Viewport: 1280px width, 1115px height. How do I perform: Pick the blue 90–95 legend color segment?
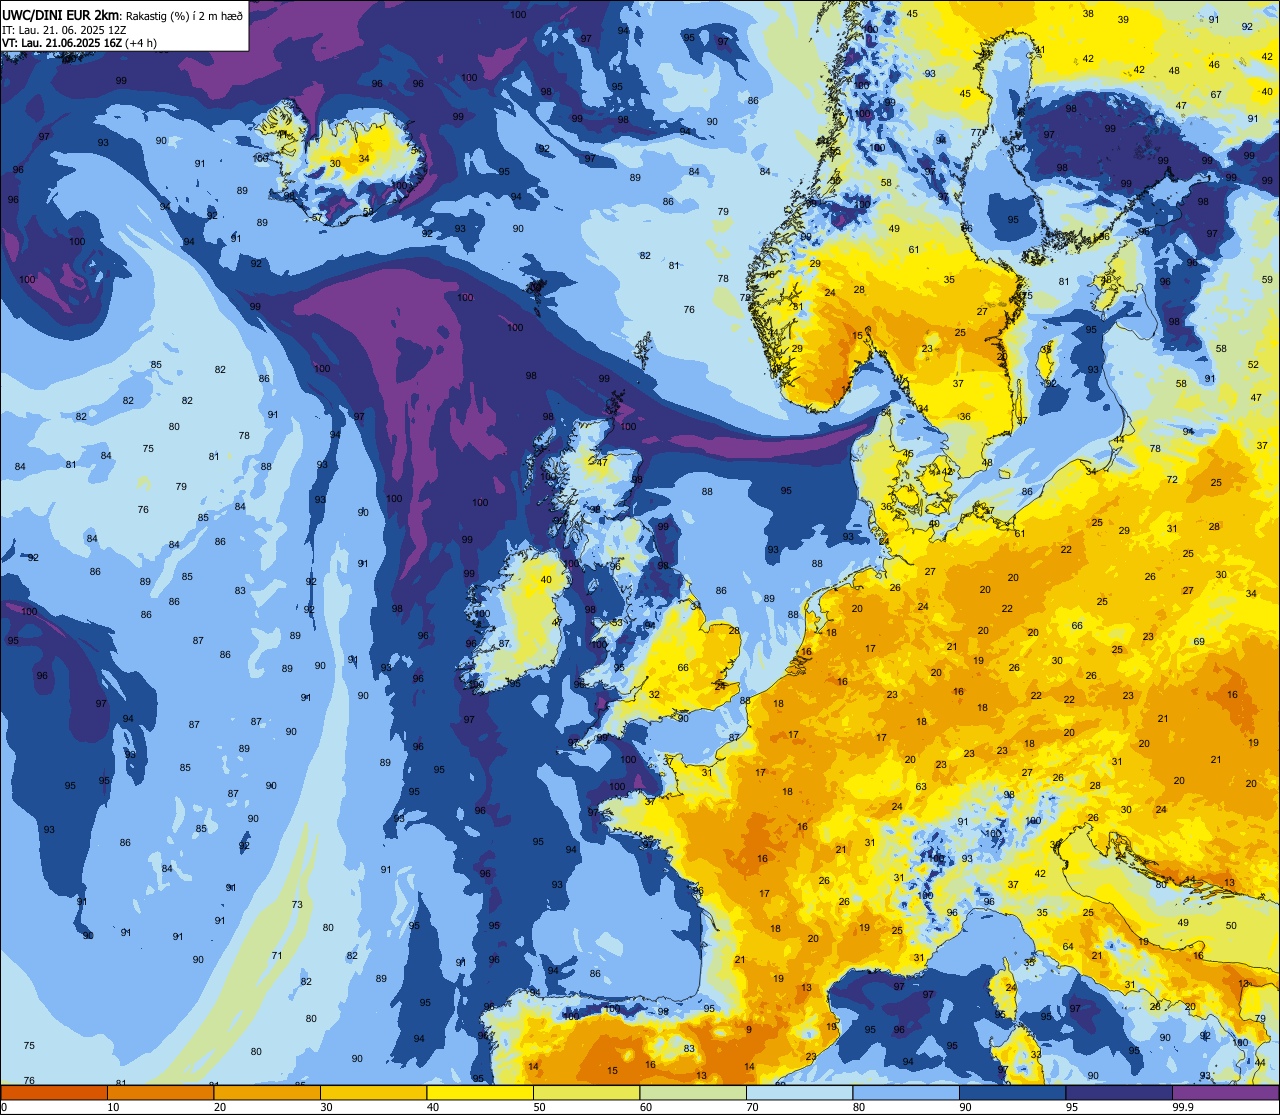click(1012, 1092)
